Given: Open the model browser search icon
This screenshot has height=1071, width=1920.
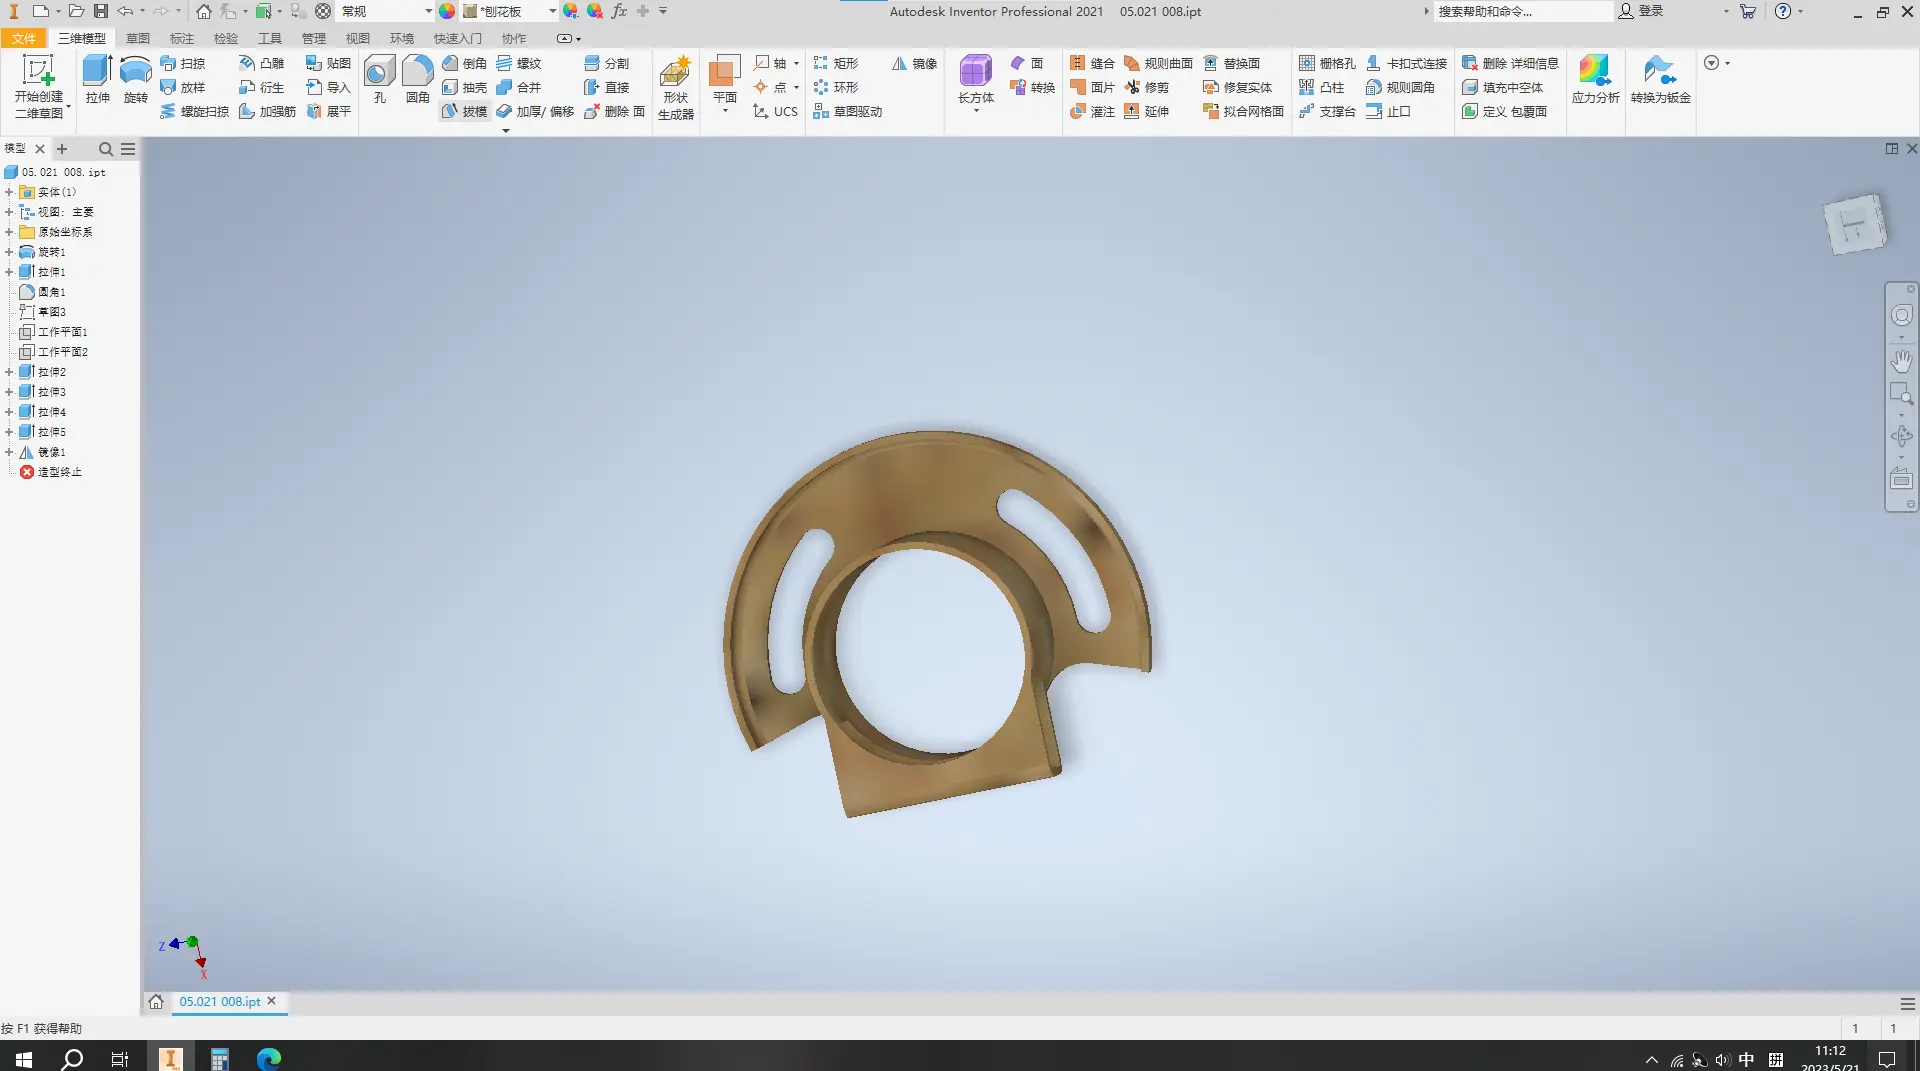Looking at the screenshot, I should (x=105, y=149).
